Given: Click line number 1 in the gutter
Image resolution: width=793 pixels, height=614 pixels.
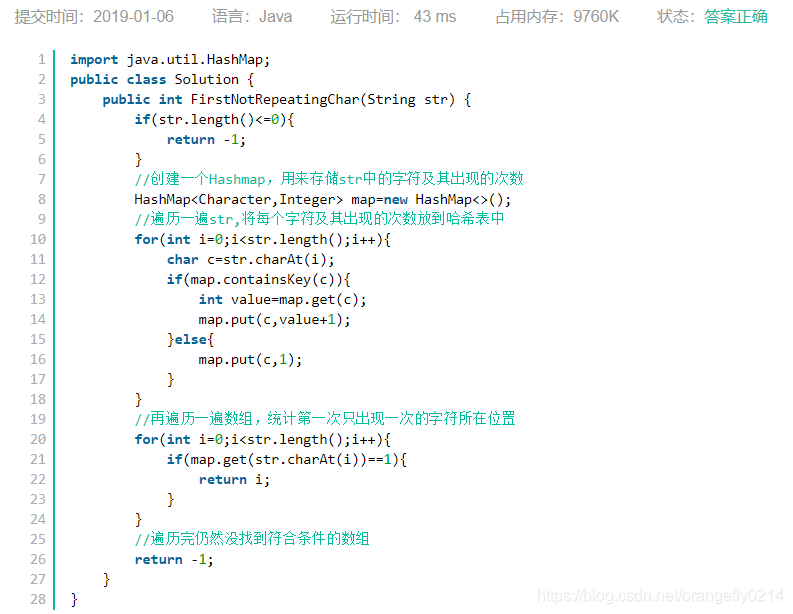Looking at the screenshot, I should click(x=41, y=60).
